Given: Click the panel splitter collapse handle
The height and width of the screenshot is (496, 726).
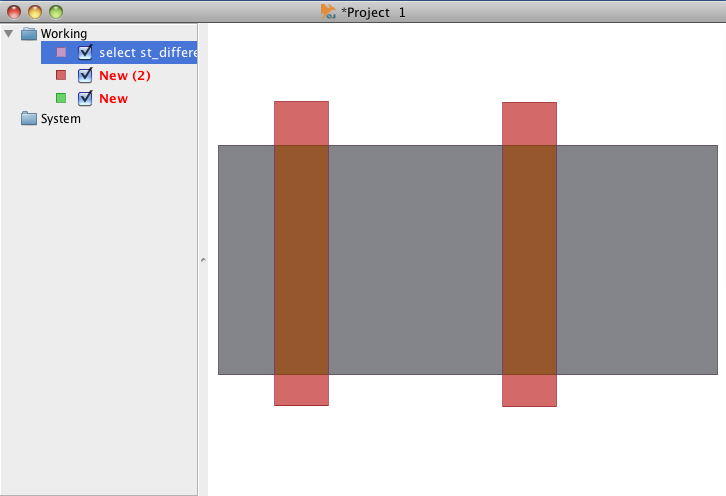Looking at the screenshot, I should (x=203, y=260).
